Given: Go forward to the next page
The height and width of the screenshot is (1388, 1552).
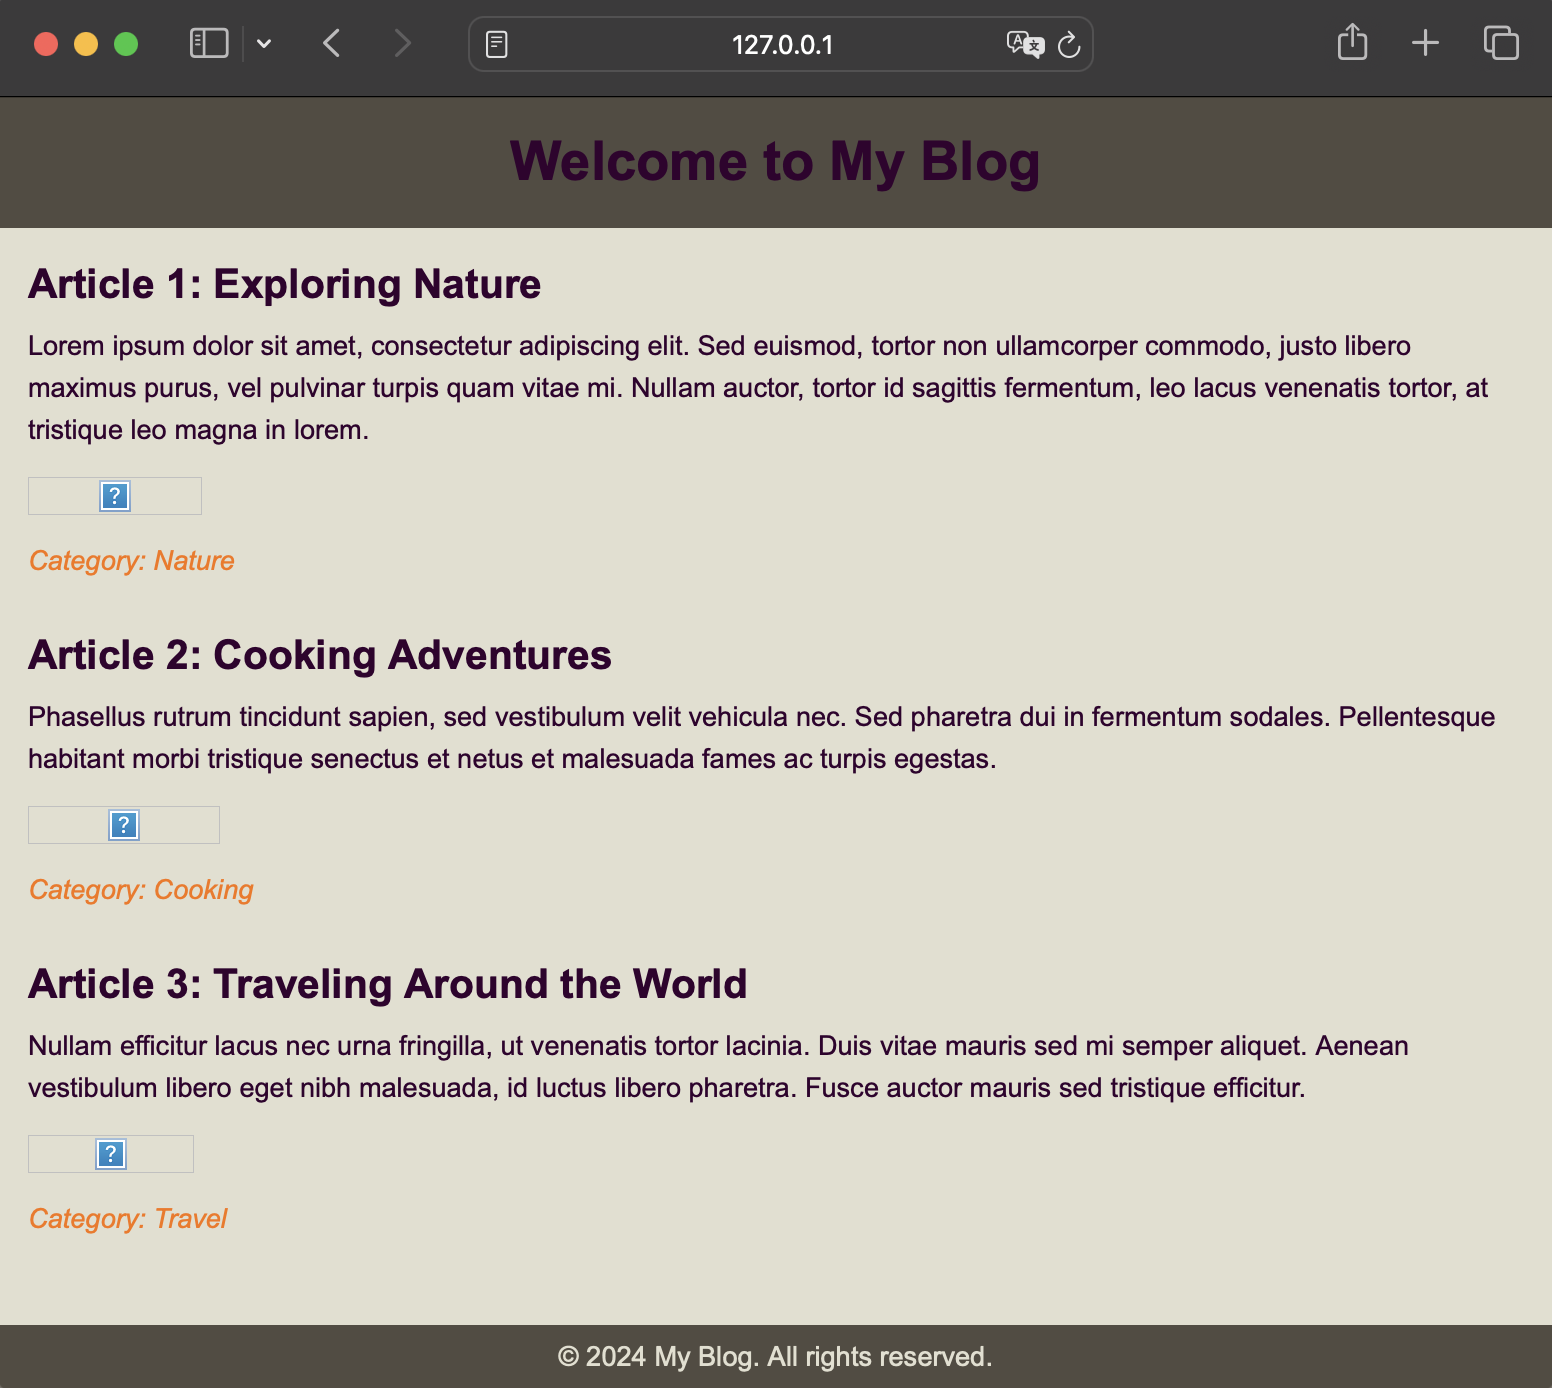Looking at the screenshot, I should (402, 44).
